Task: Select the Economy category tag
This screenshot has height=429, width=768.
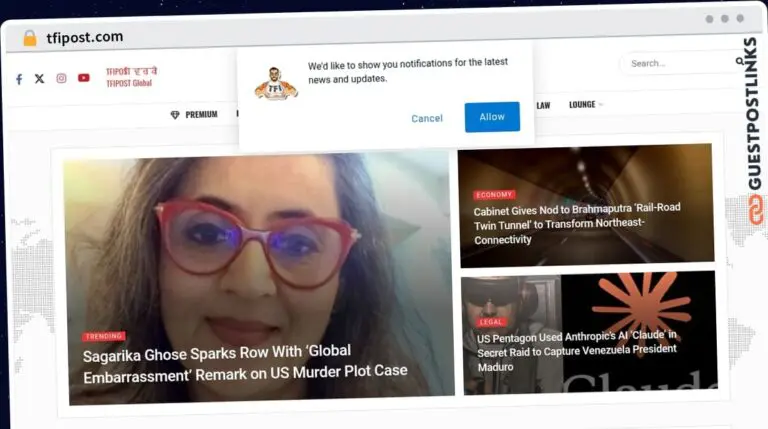Action: tap(495, 194)
